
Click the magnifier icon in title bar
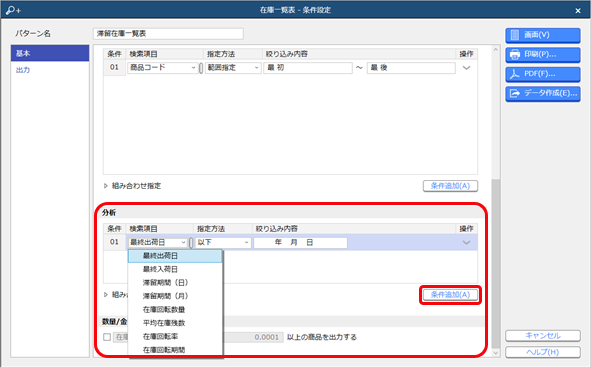pos(13,10)
